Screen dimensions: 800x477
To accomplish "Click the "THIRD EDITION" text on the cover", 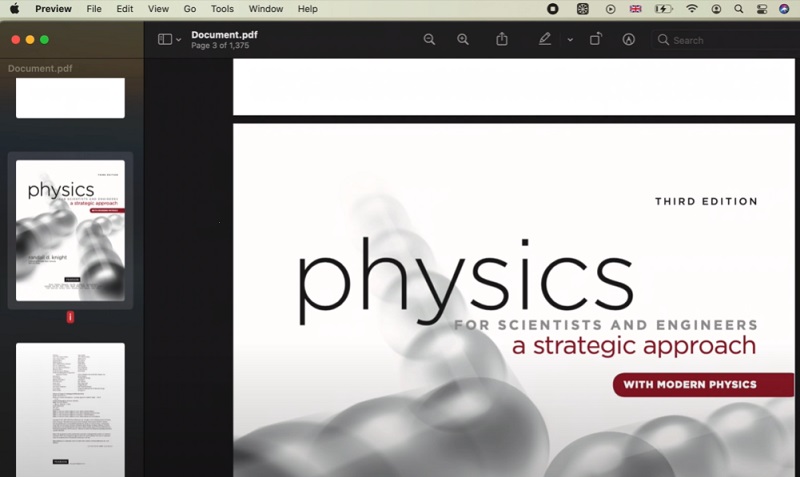I will (x=706, y=202).
